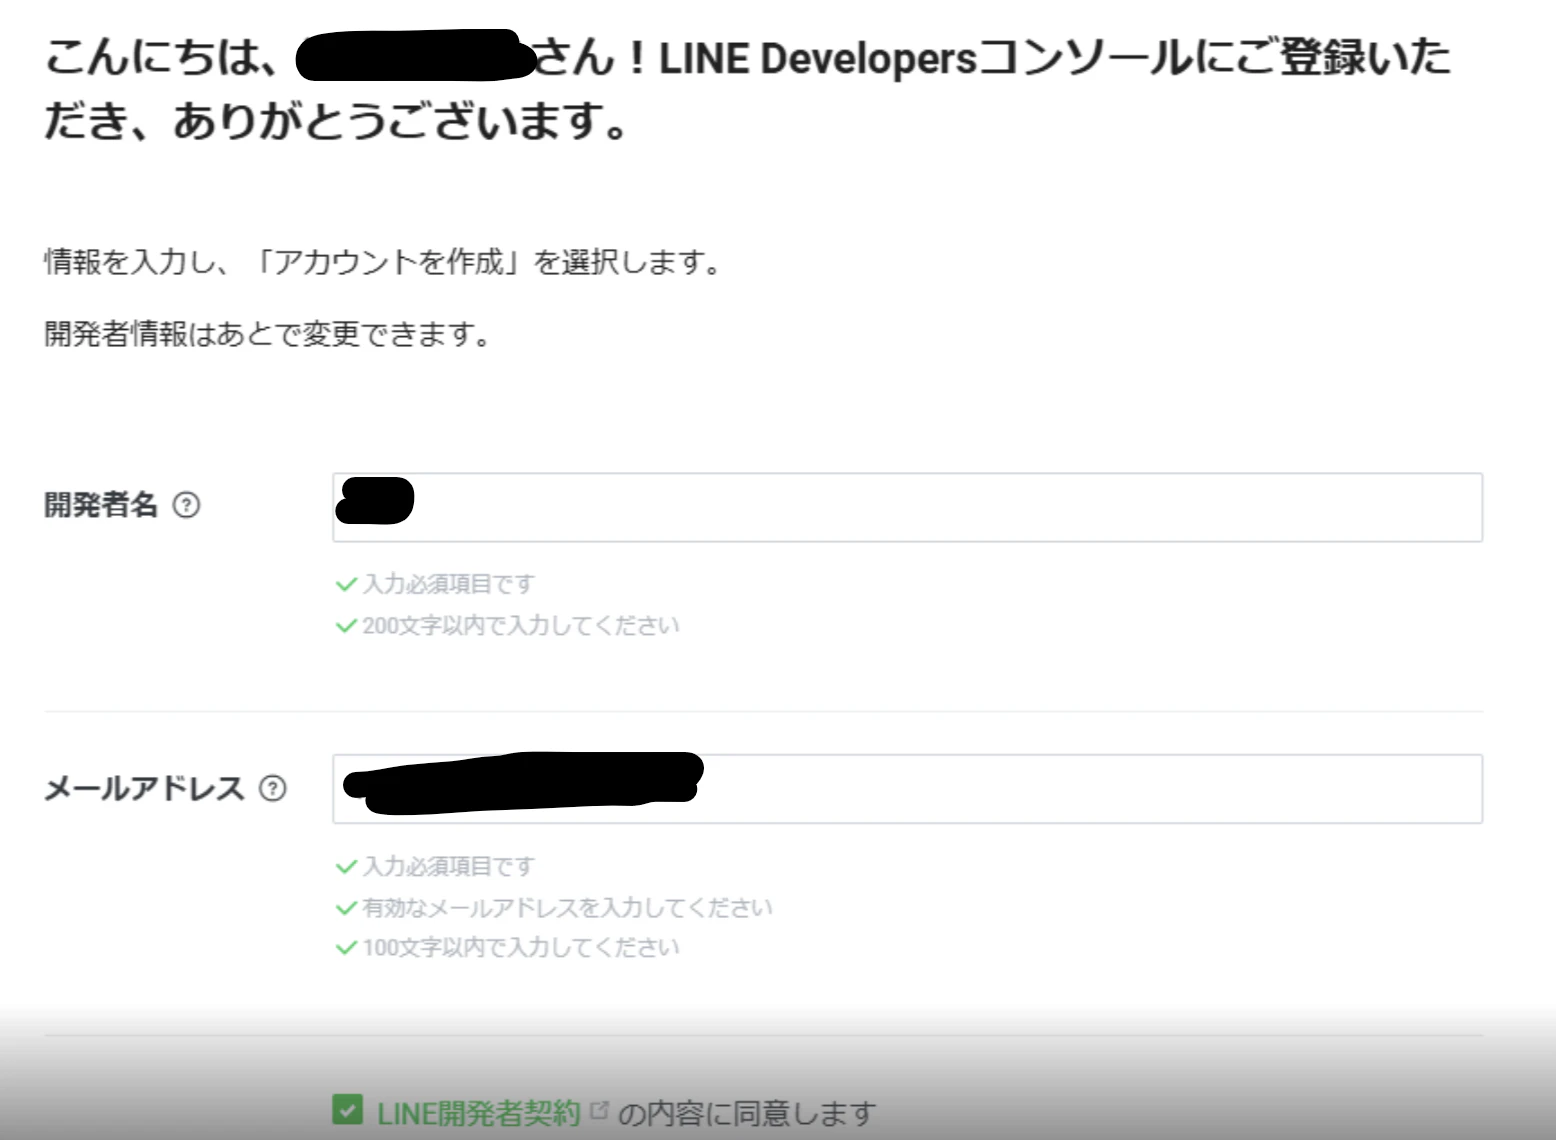Click the 100文字以内で入力してください validation message
This screenshot has height=1140, width=1556.
point(520,948)
